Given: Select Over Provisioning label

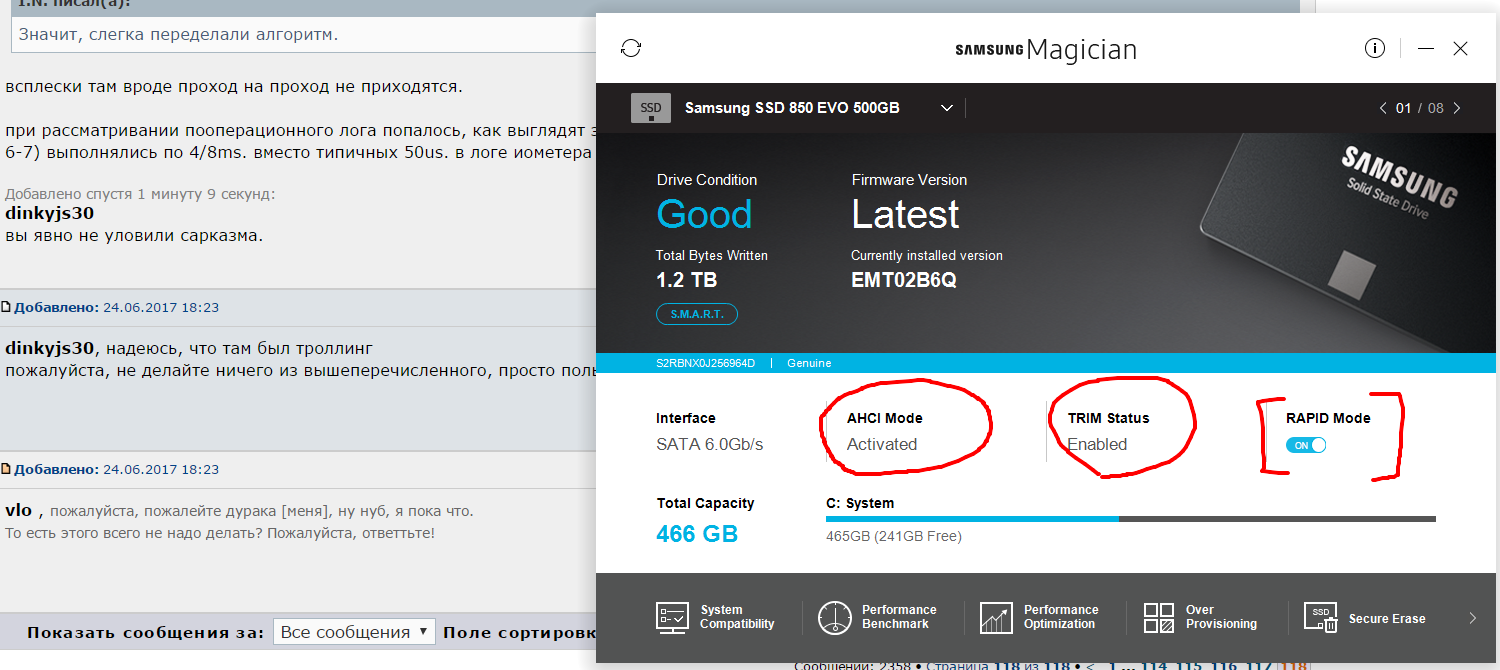Looking at the screenshot, I should 1221,617.
